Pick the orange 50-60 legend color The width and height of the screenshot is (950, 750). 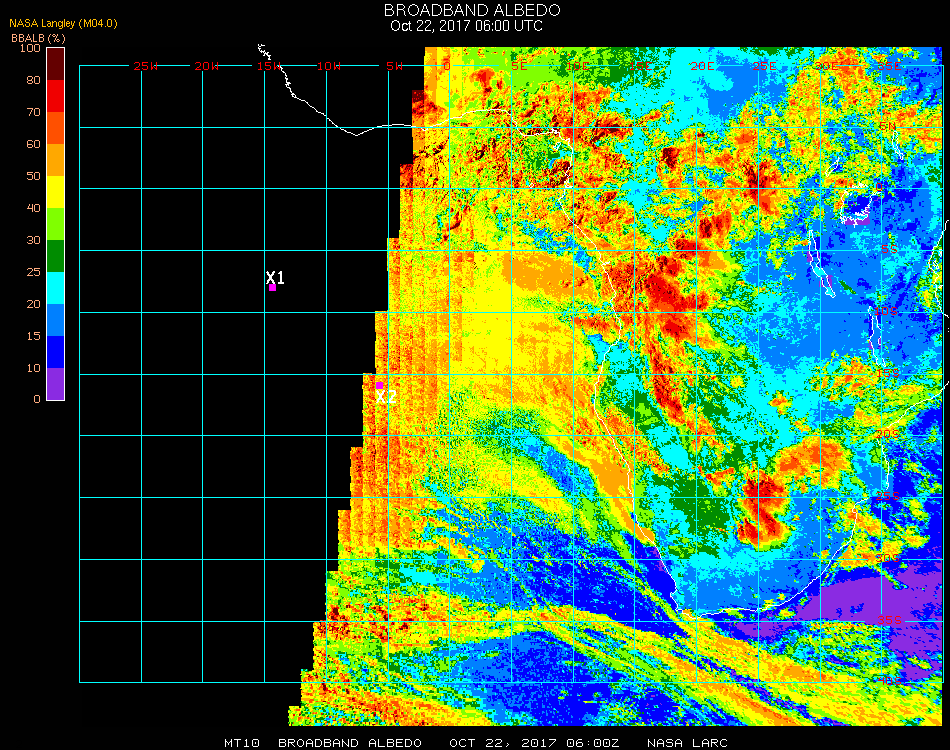coord(55,160)
